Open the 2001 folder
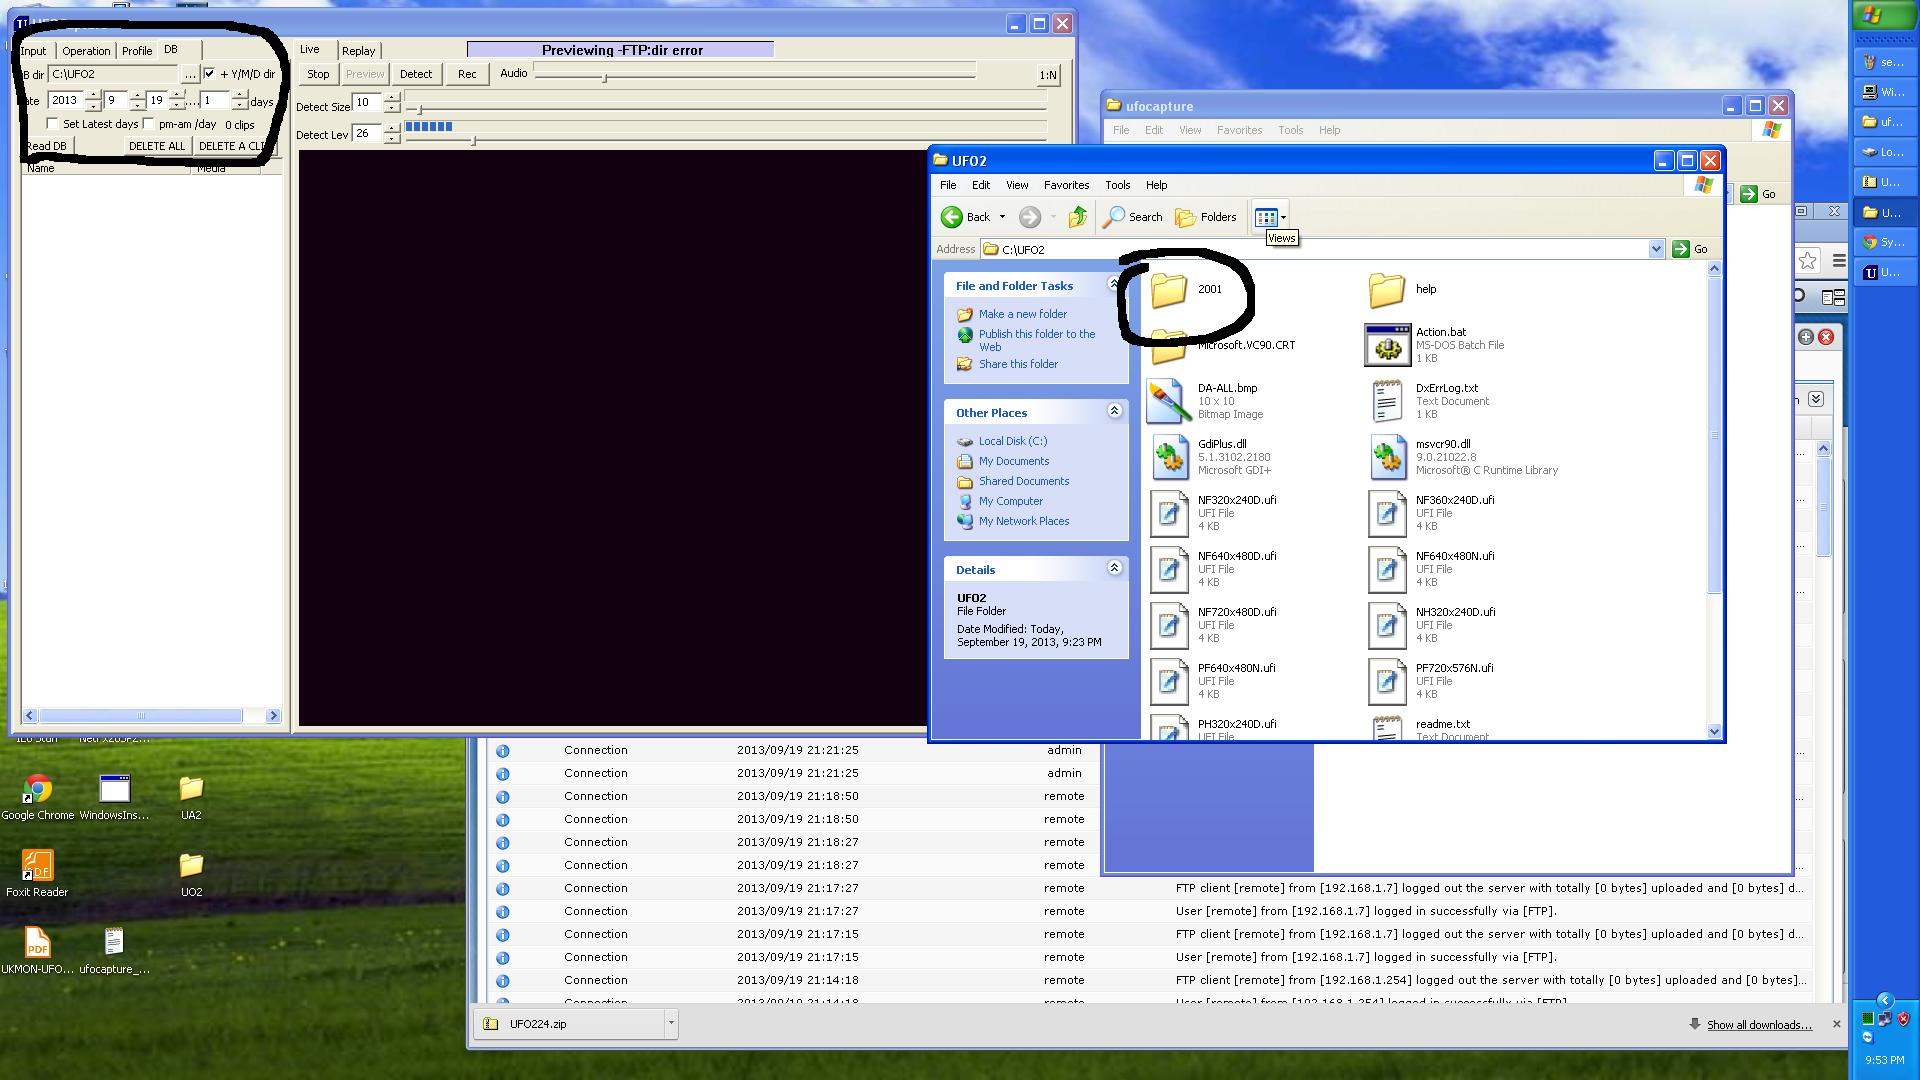This screenshot has height=1080, width=1920. (x=1168, y=290)
